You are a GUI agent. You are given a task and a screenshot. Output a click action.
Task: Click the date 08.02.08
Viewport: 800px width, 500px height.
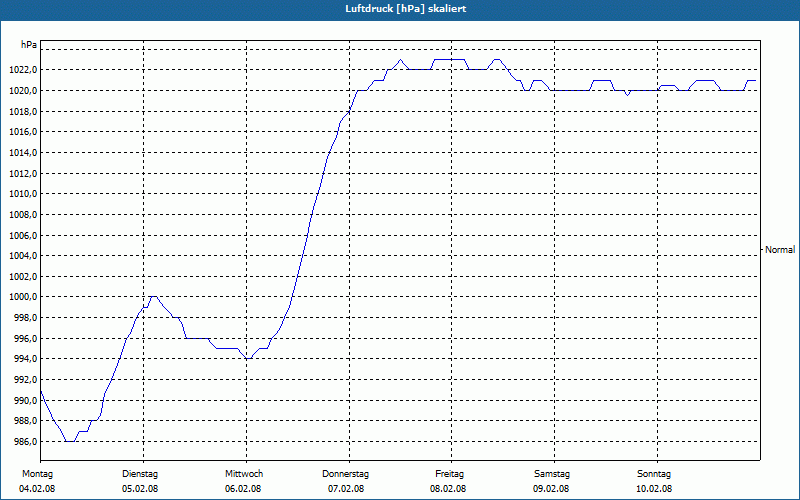(448, 489)
